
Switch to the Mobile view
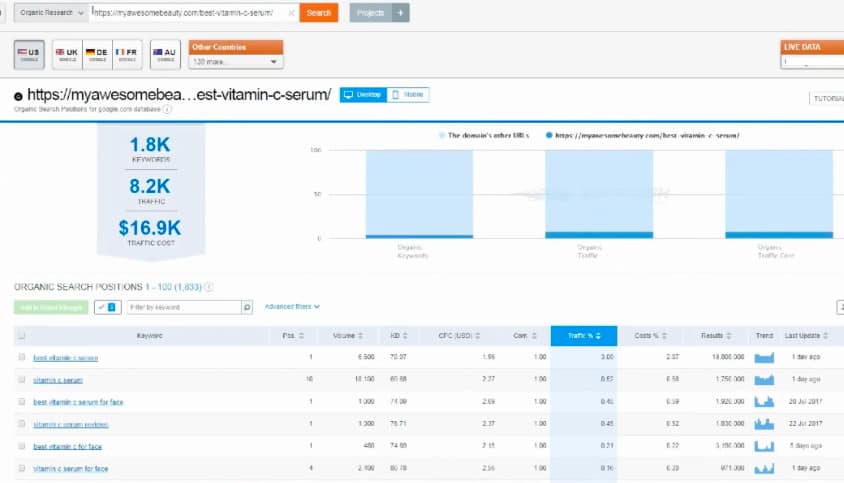(407, 95)
